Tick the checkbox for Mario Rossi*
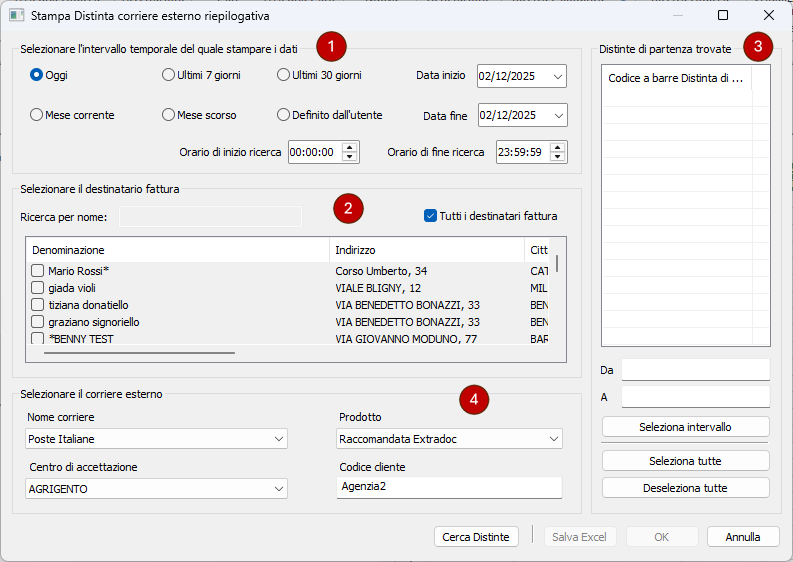 coord(37,271)
